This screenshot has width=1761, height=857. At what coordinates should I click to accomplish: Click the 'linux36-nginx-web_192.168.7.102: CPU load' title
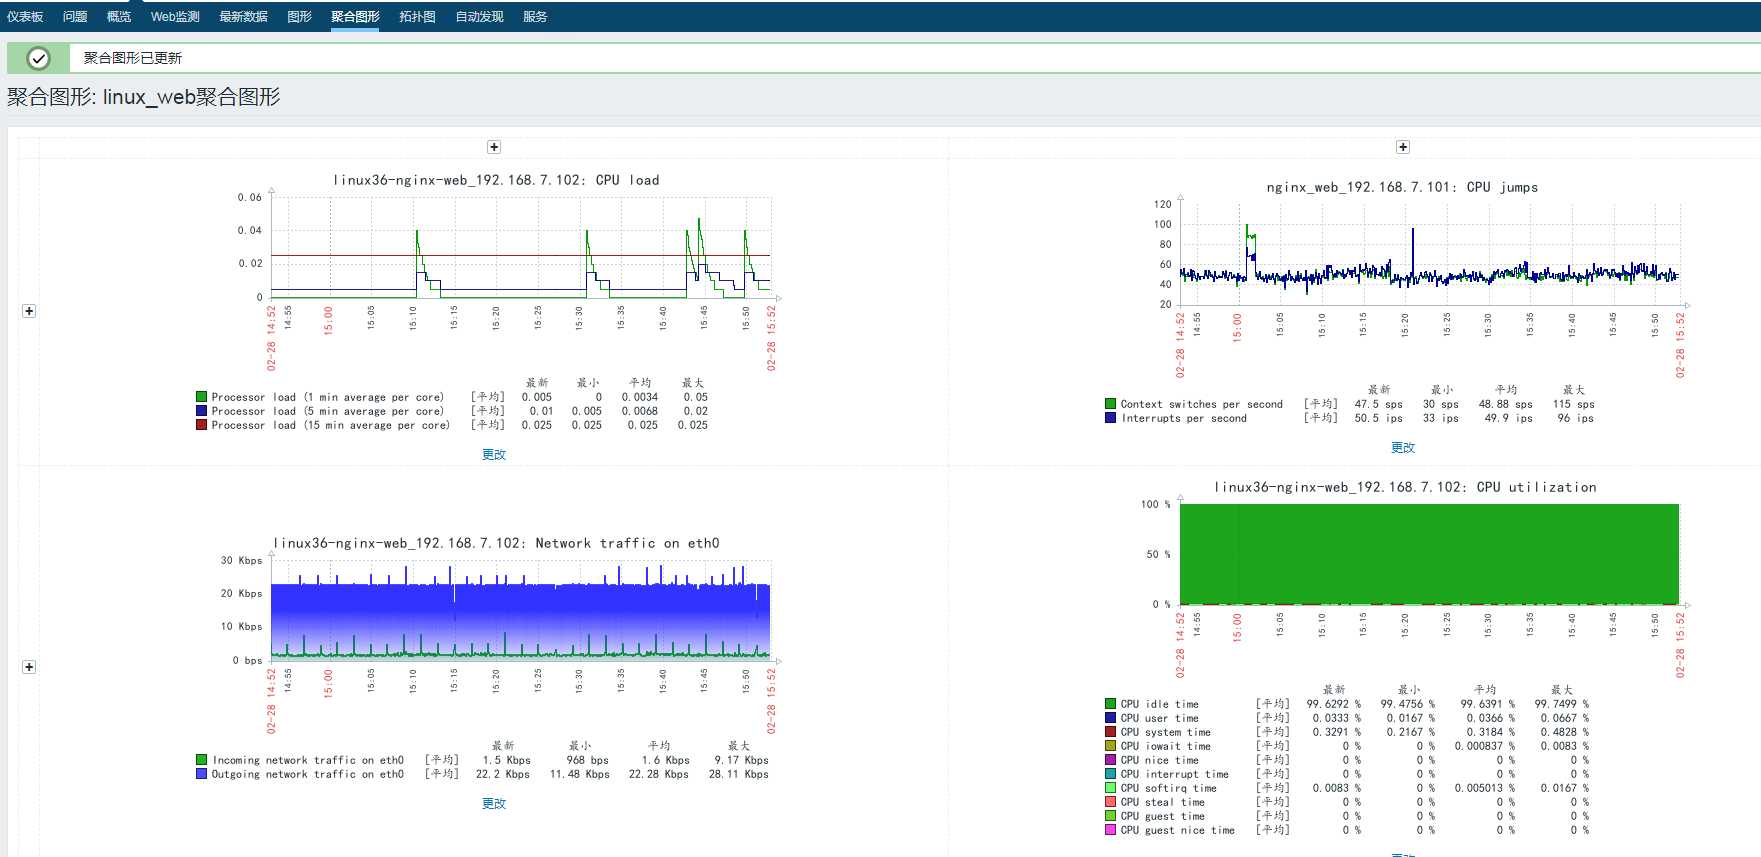click(x=496, y=180)
